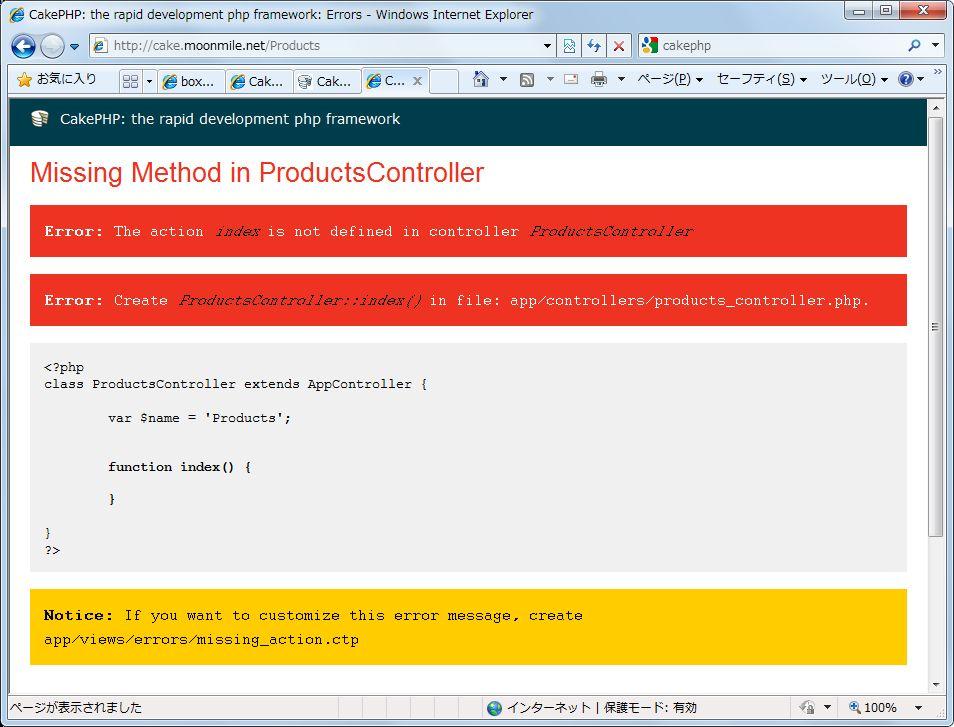This screenshot has height=727, width=954.
Task: Click the CakePHP header link
Action: [x=229, y=119]
